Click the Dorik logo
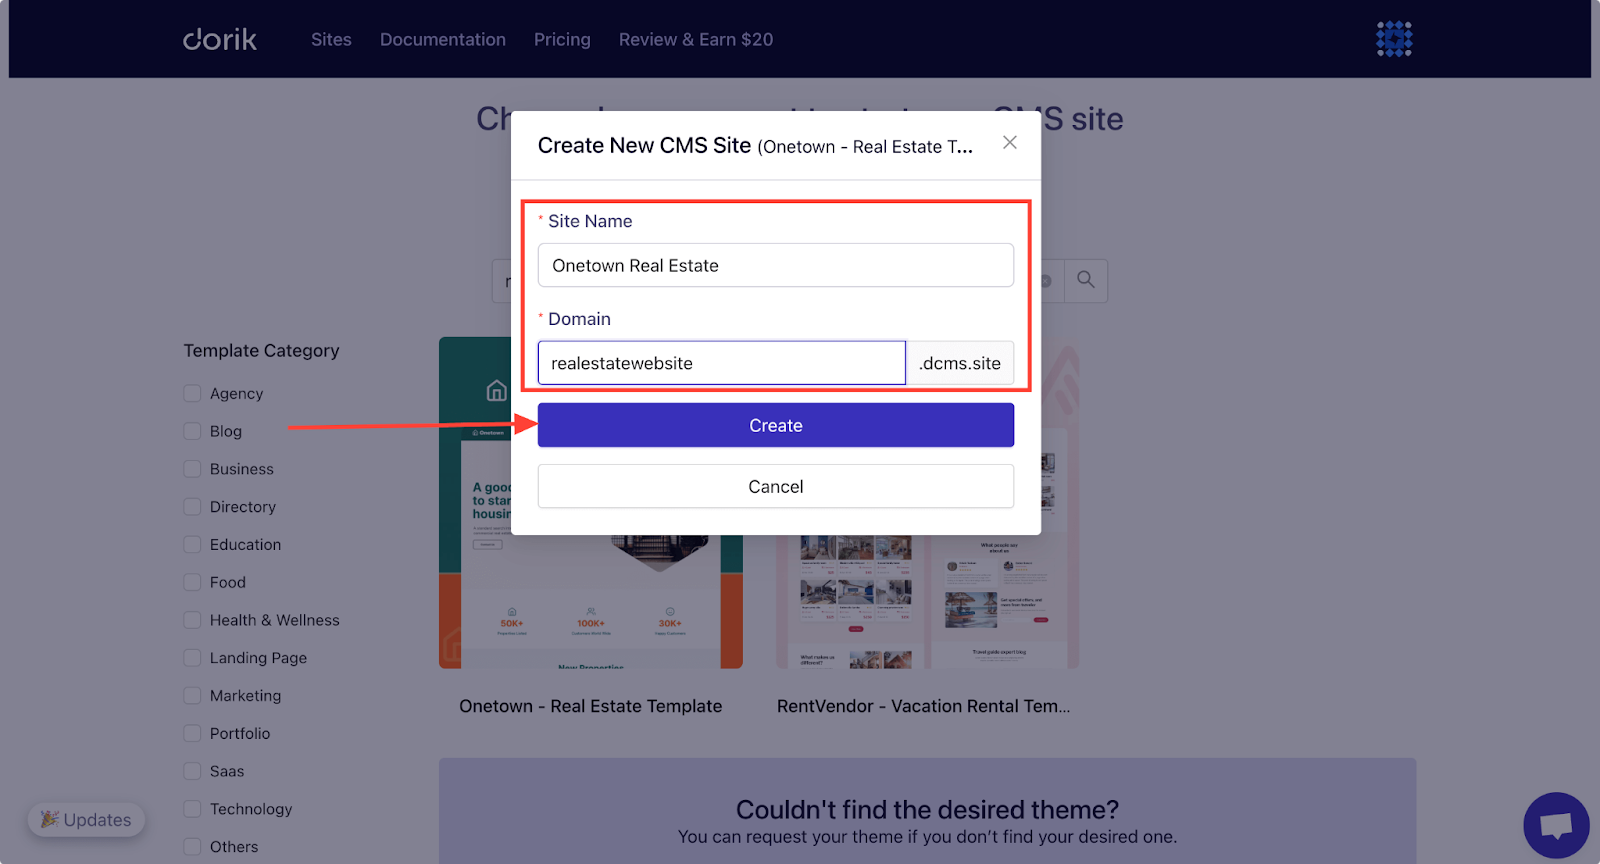The width and height of the screenshot is (1600, 864). tap(220, 39)
